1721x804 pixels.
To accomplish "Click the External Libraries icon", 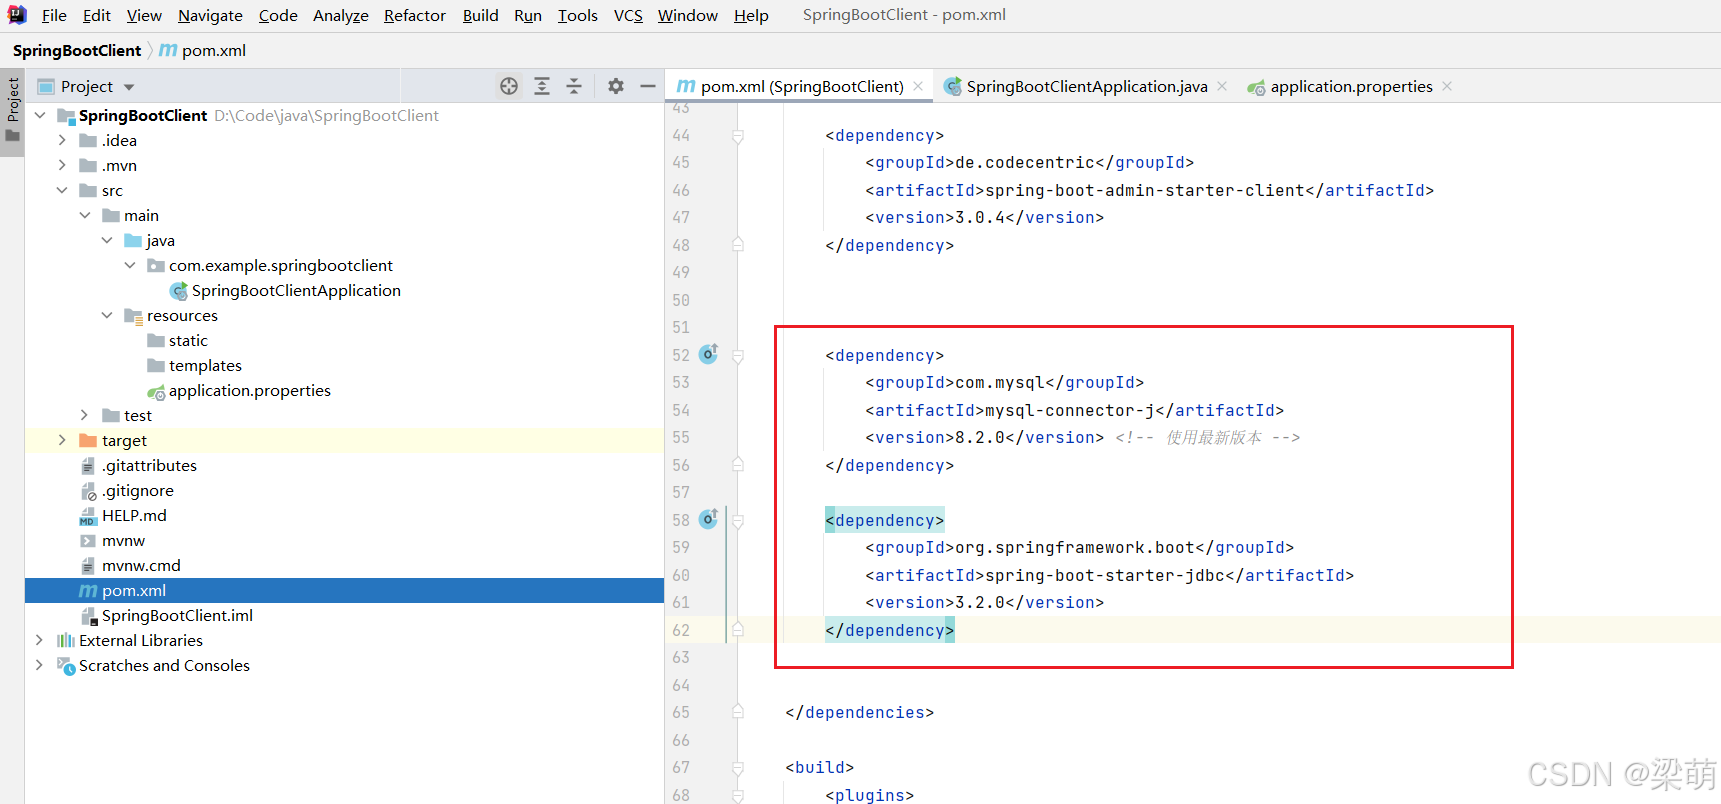I will 66,641.
